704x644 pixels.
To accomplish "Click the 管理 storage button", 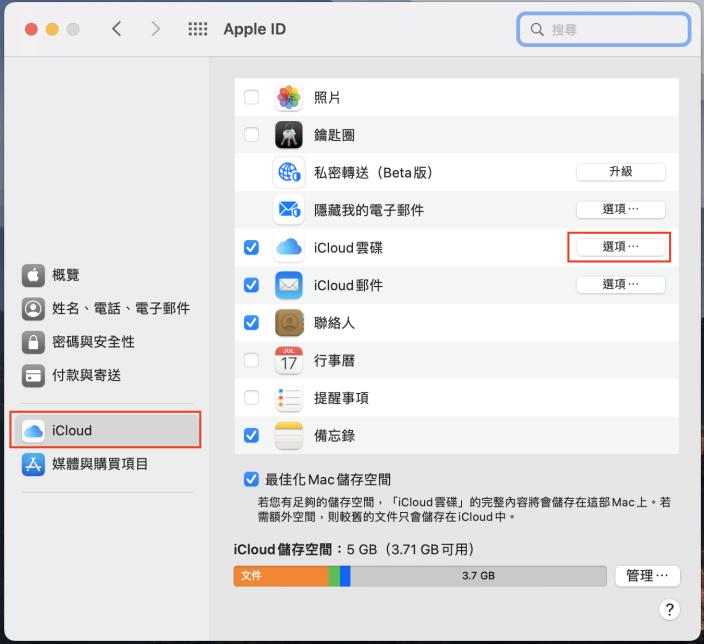I will (647, 576).
